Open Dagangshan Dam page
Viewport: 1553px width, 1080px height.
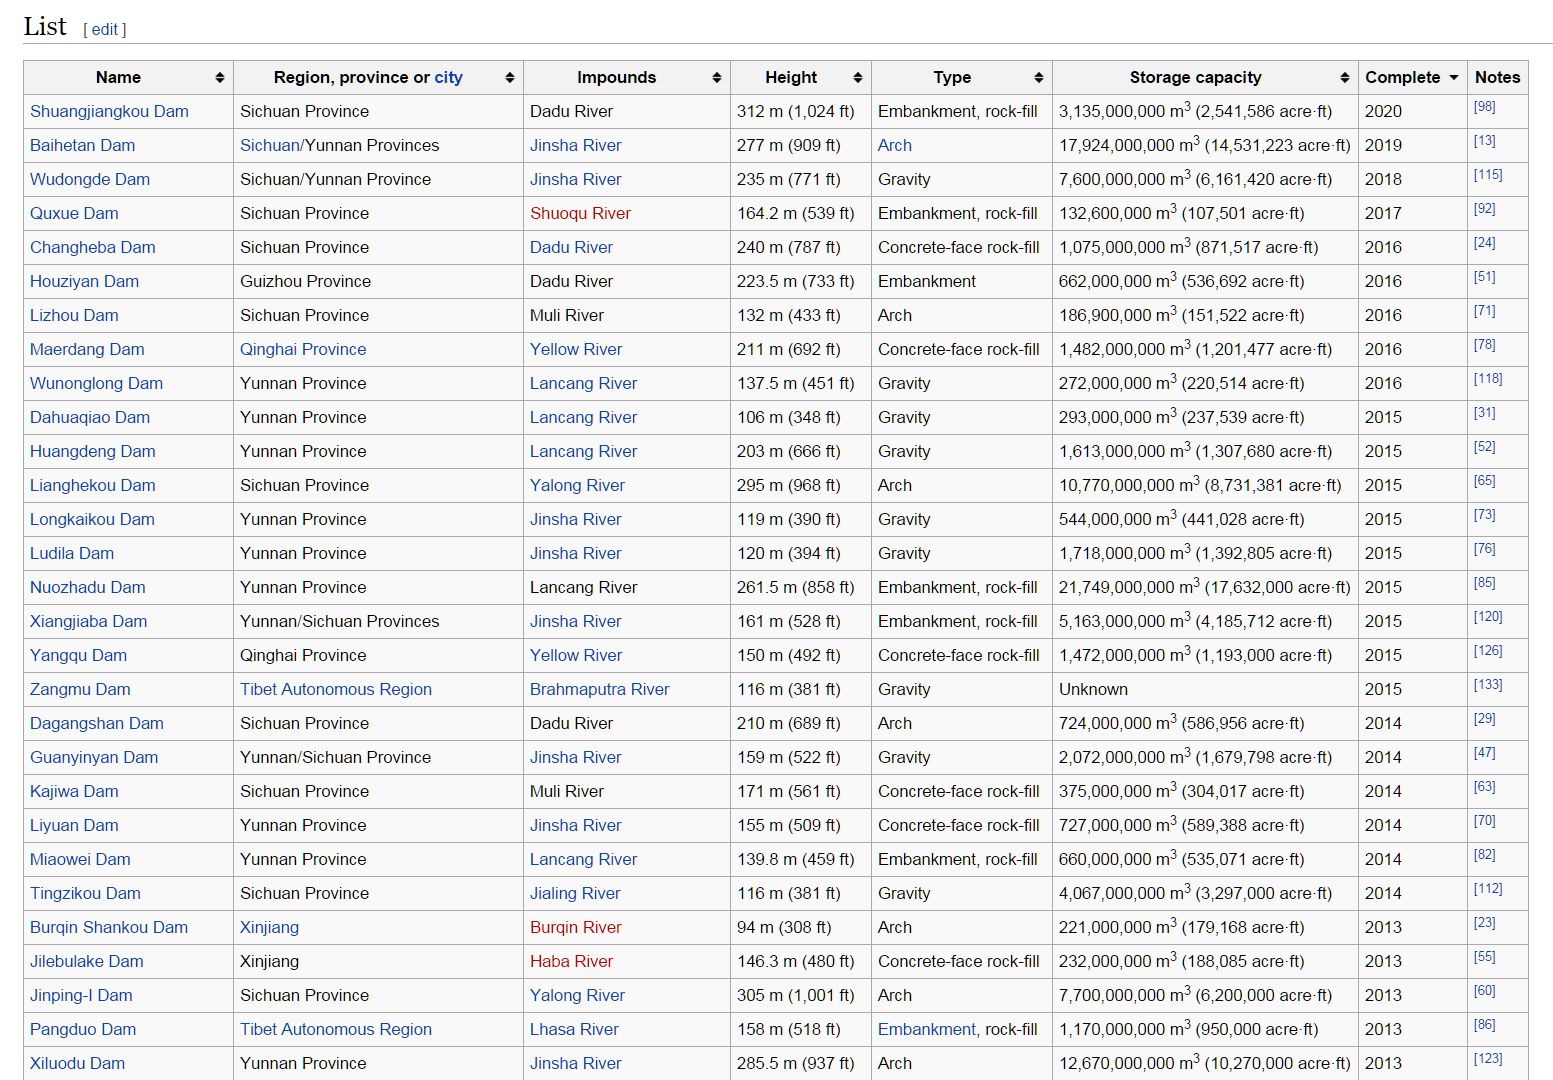[97, 724]
